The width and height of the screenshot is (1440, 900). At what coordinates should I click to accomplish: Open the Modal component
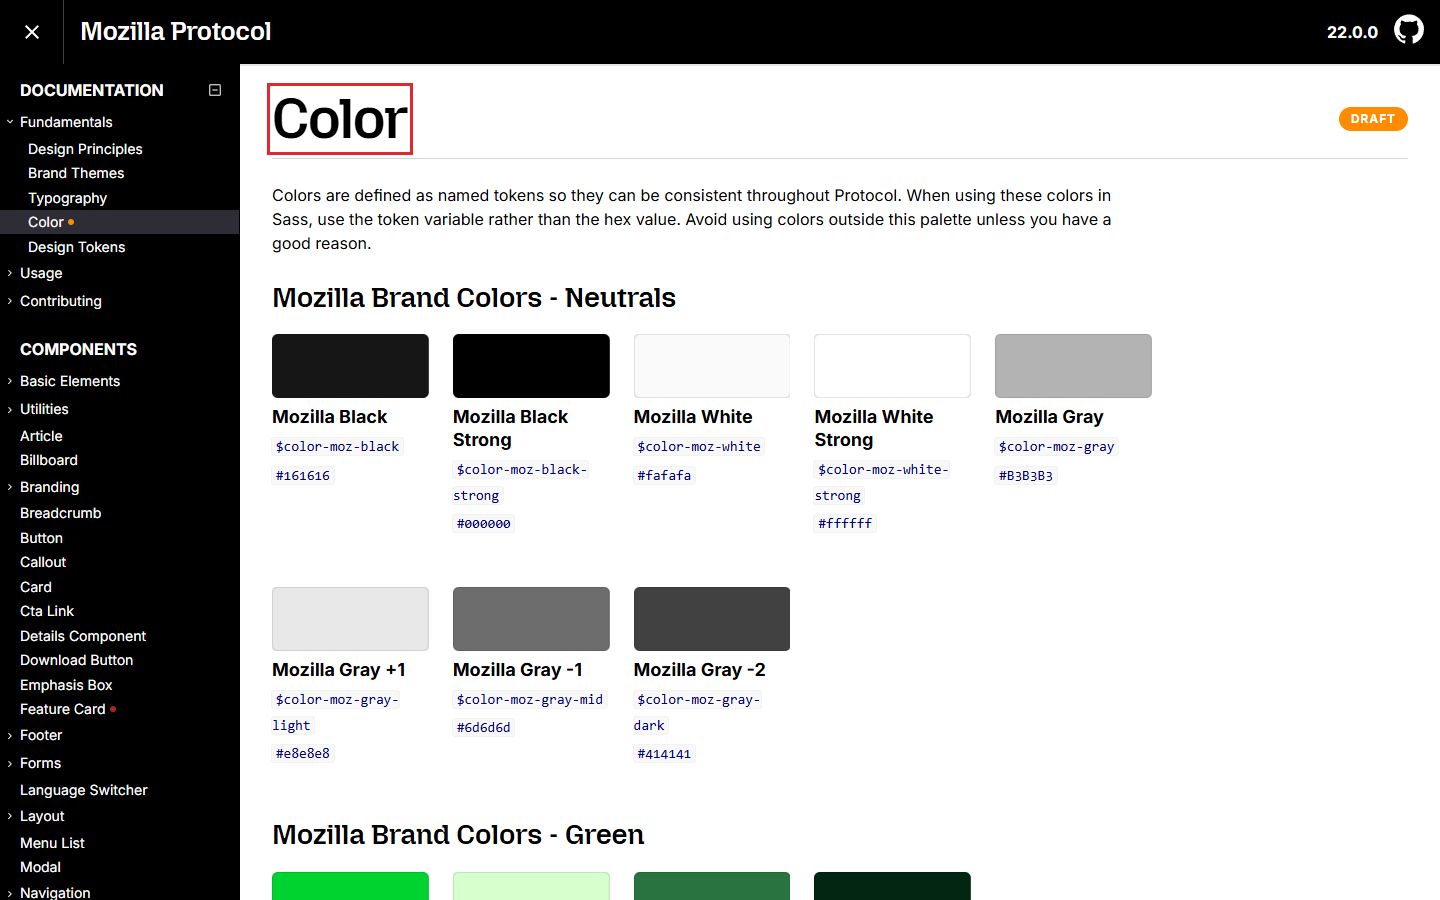[40, 867]
